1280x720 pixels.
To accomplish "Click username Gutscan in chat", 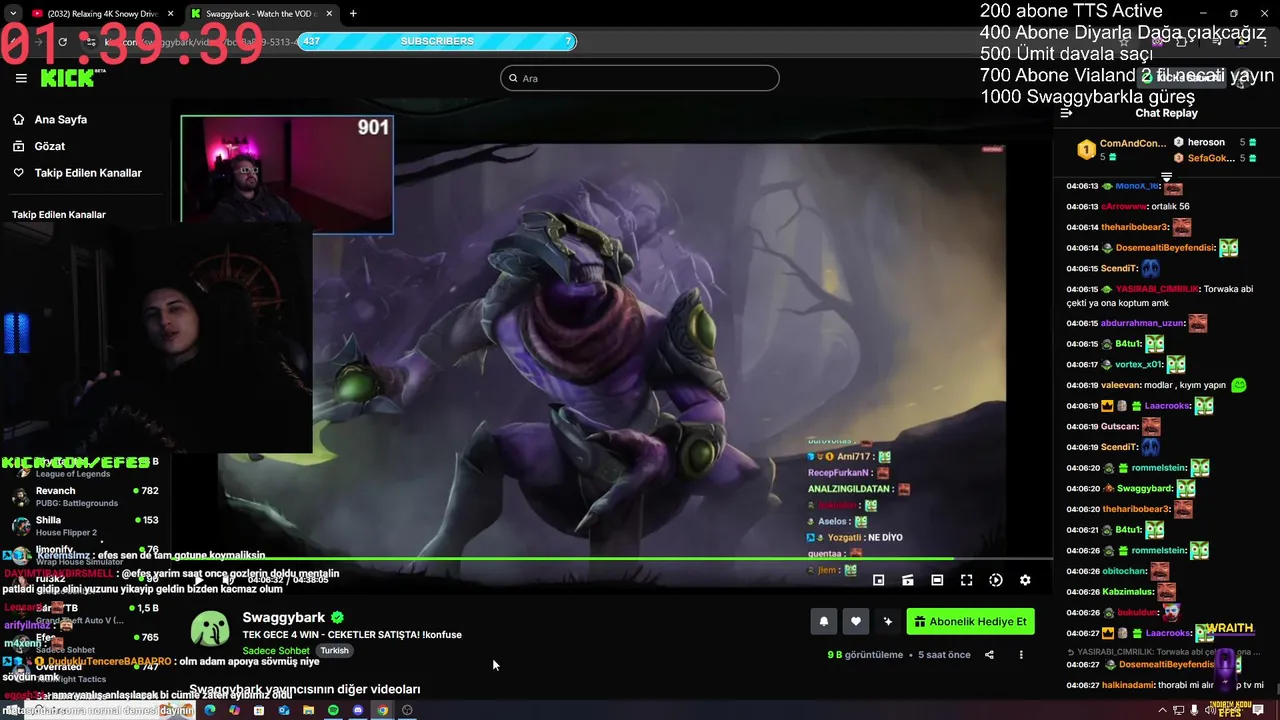I will pos(1119,427).
